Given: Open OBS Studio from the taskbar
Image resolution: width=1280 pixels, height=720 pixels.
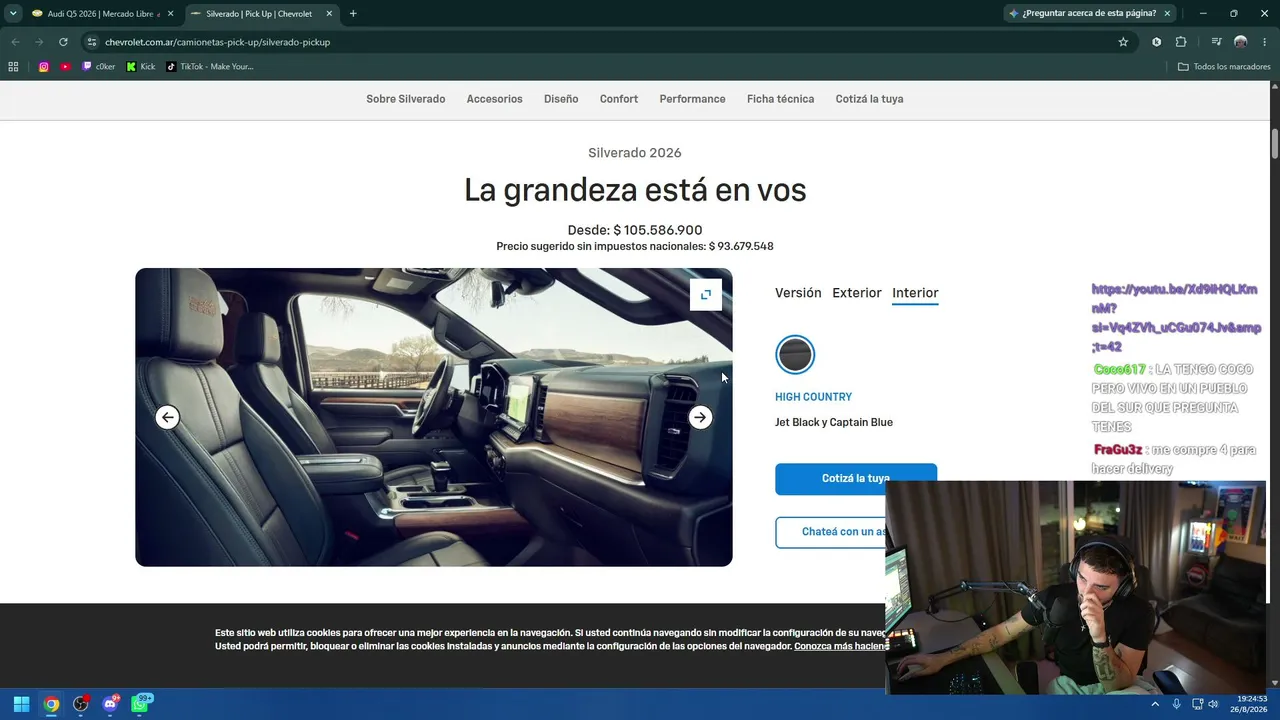Looking at the screenshot, I should tap(81, 704).
